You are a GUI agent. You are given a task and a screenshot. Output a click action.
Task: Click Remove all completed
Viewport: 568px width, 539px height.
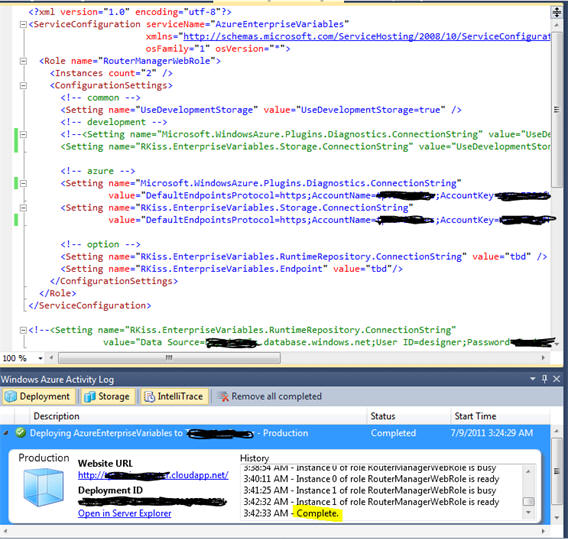click(270, 396)
